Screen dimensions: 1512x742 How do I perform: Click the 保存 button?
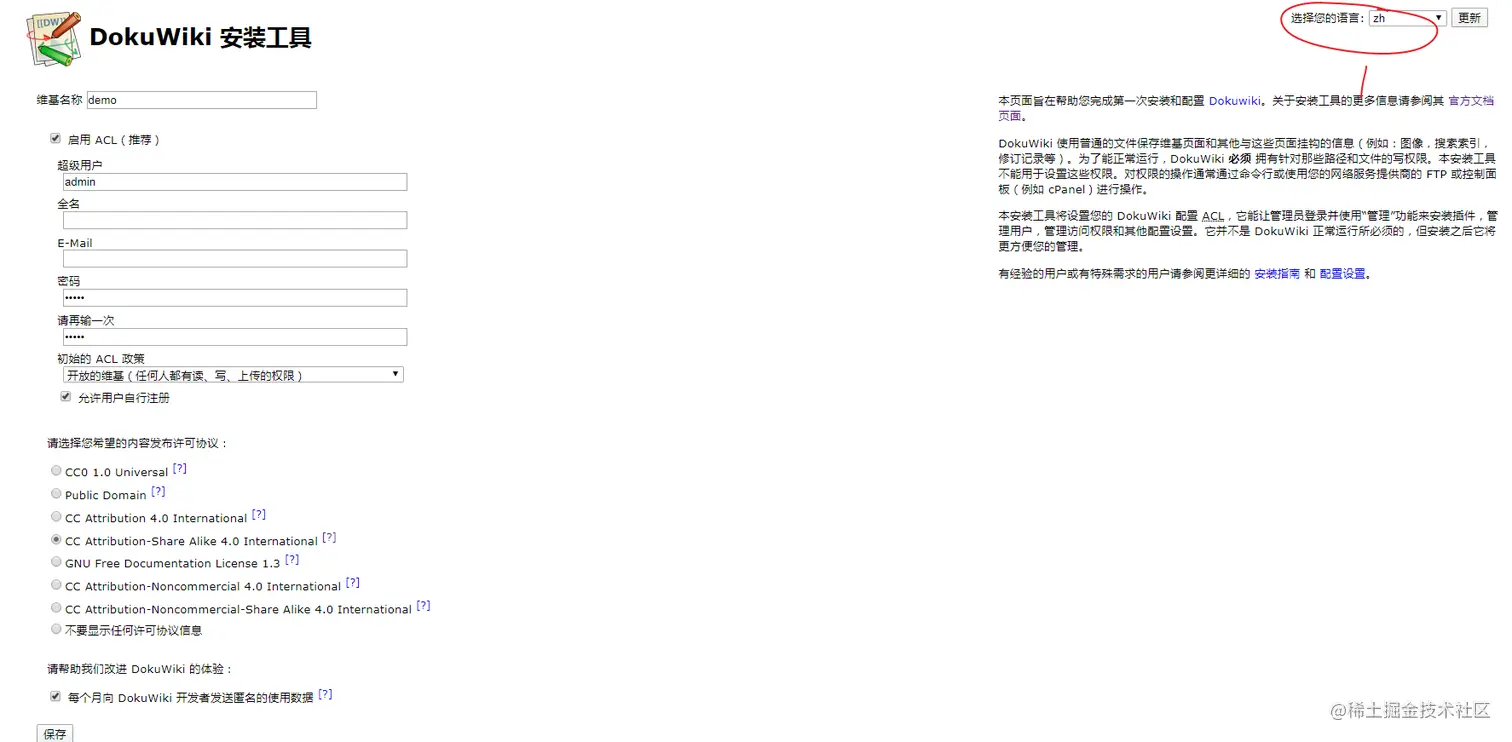pos(54,733)
